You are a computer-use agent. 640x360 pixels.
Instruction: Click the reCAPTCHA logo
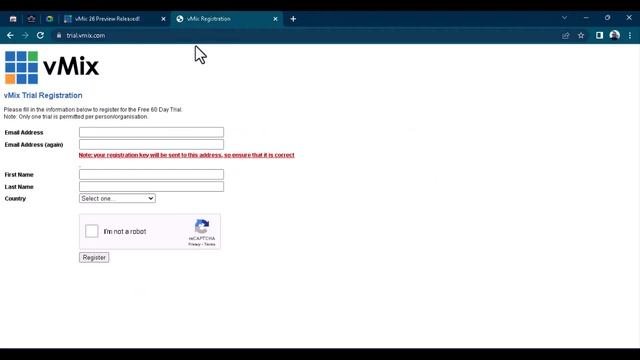point(202,227)
